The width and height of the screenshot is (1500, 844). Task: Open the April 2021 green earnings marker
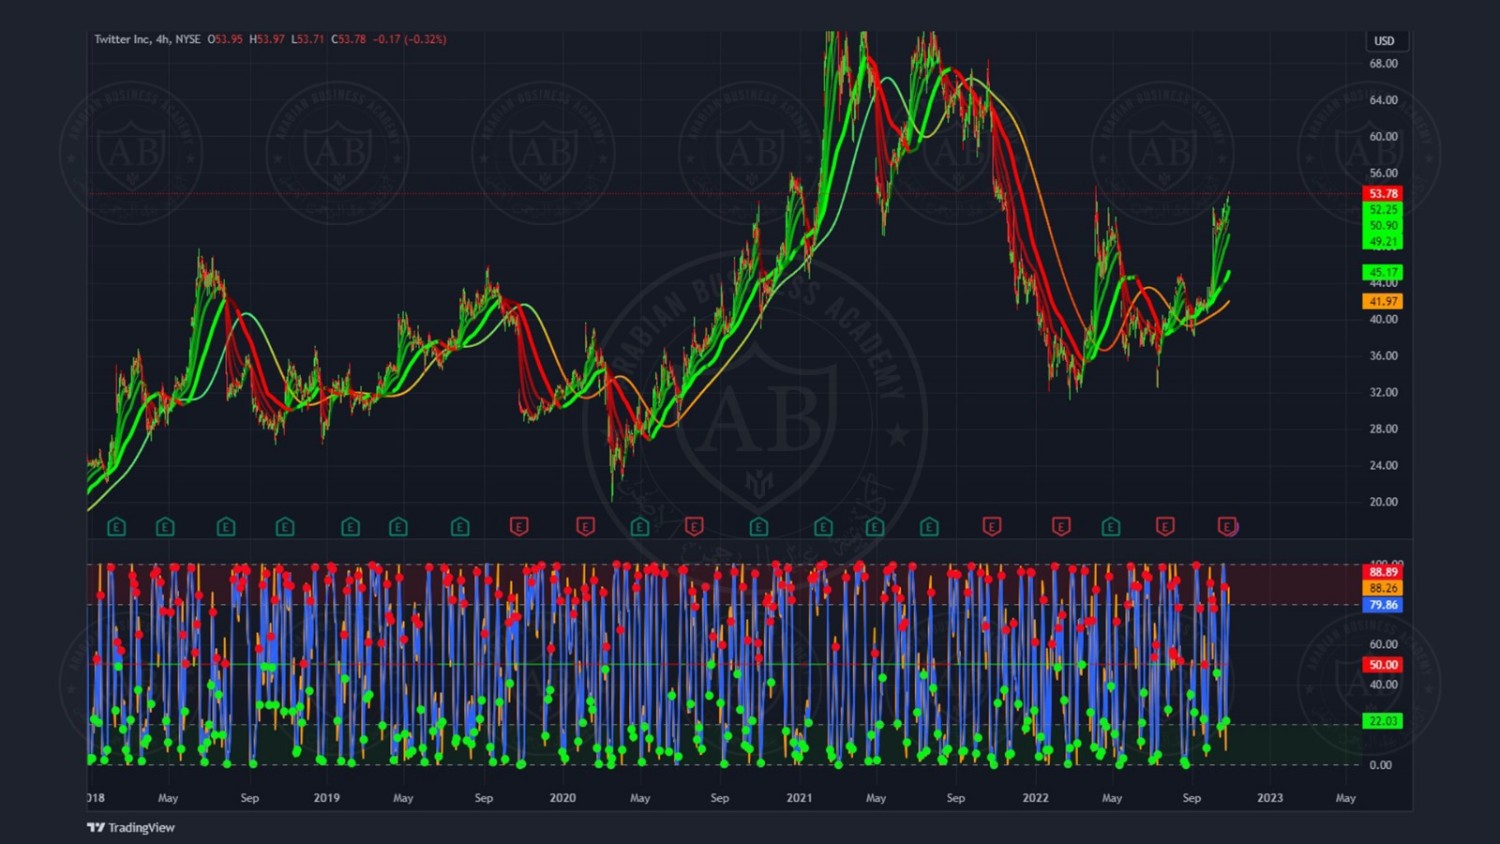tap(875, 526)
